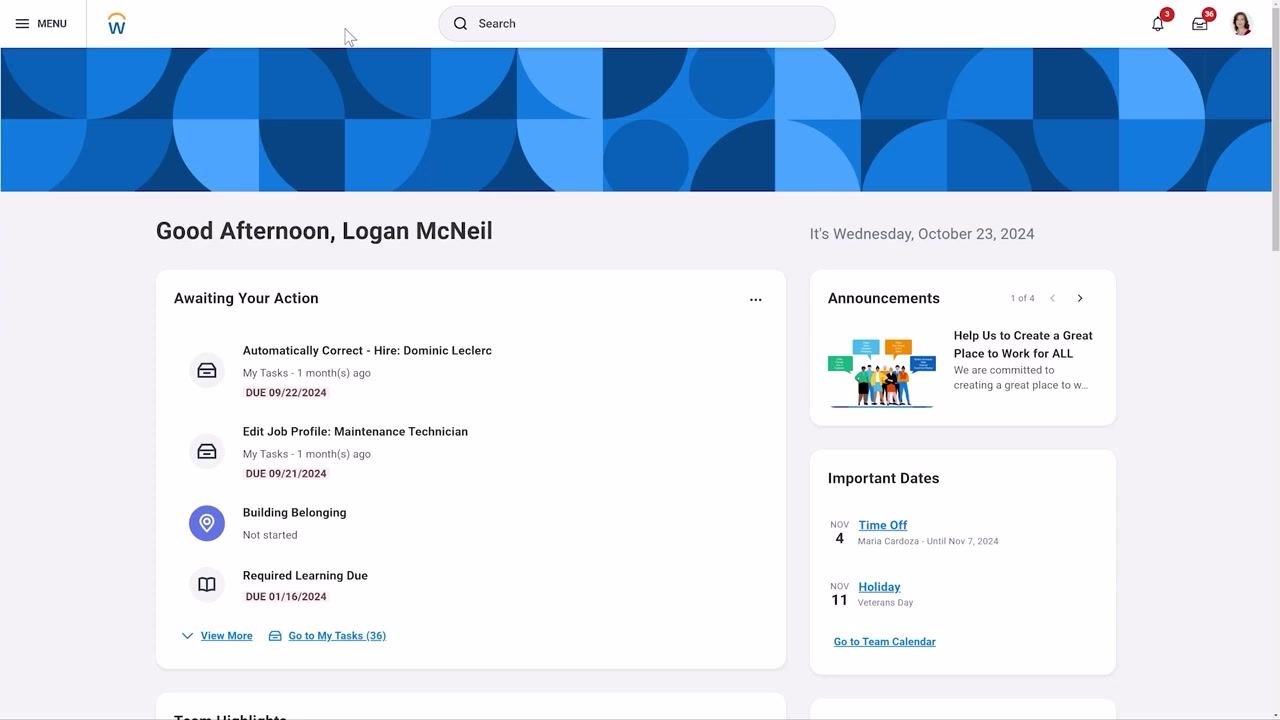Focus the Search input field
This screenshot has height=720, width=1280.
click(637, 24)
